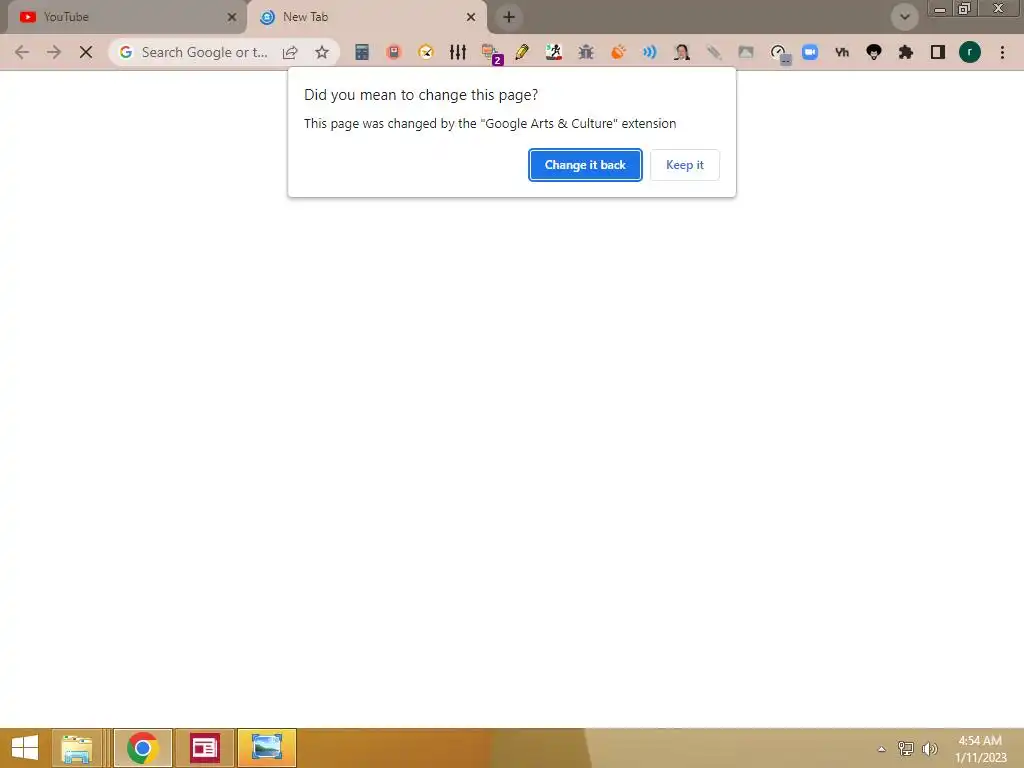Toggle the browser side panel
Viewport: 1024px width, 768px height.
[x=938, y=52]
